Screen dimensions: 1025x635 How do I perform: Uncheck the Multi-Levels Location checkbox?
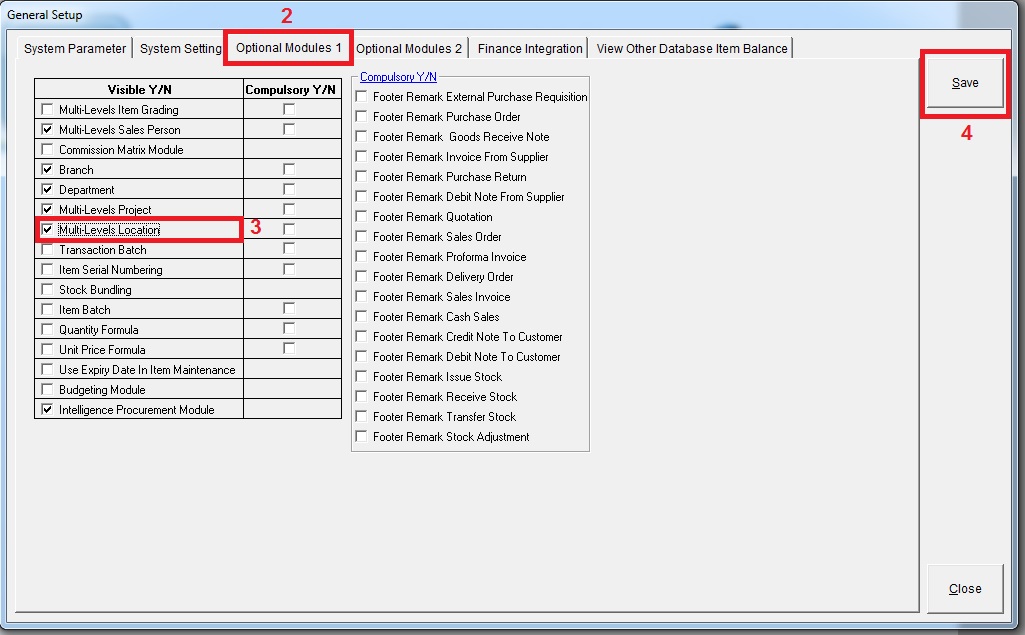(47, 230)
